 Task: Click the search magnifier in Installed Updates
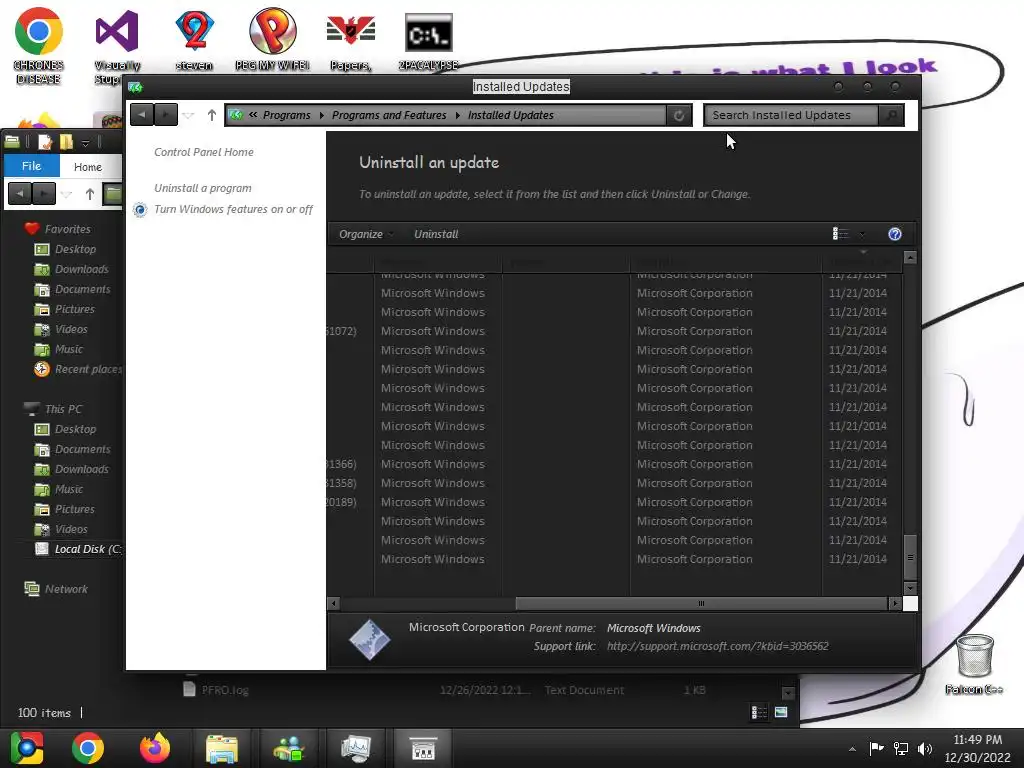(891, 115)
